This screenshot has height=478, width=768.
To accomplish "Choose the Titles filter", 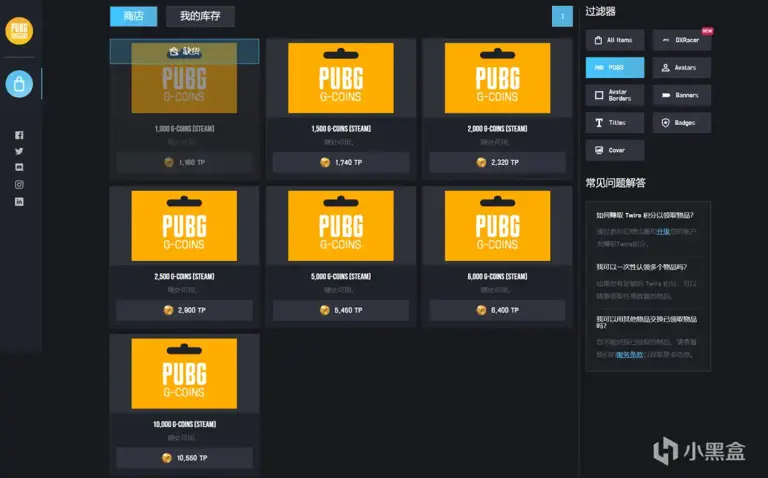I will click(x=614, y=123).
